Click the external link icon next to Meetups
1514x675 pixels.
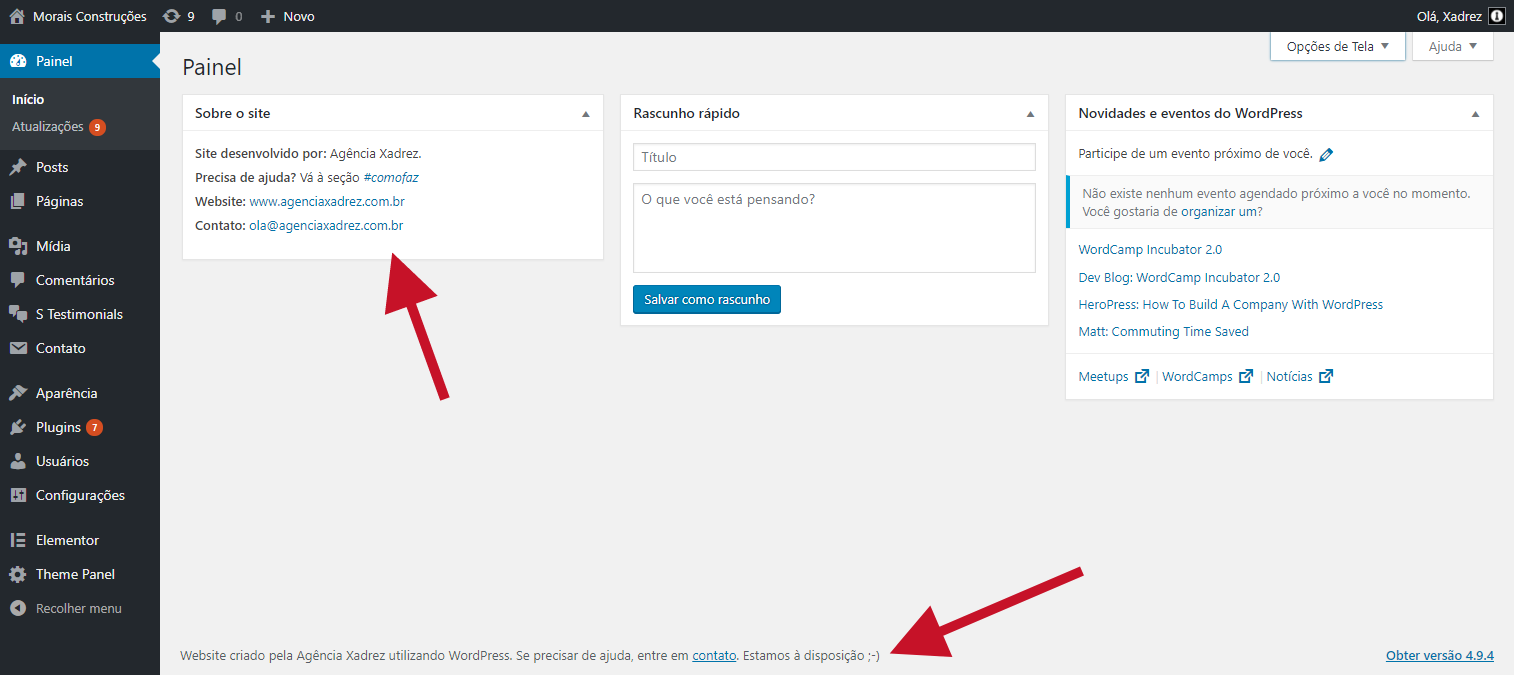(1142, 377)
